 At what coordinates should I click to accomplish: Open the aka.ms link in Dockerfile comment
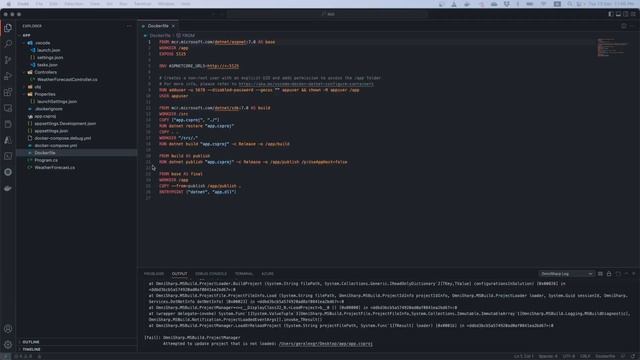click(306, 84)
